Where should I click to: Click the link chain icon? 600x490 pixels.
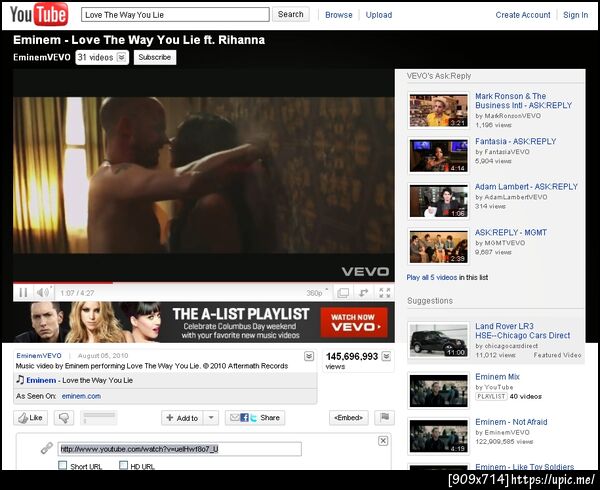coord(47,448)
